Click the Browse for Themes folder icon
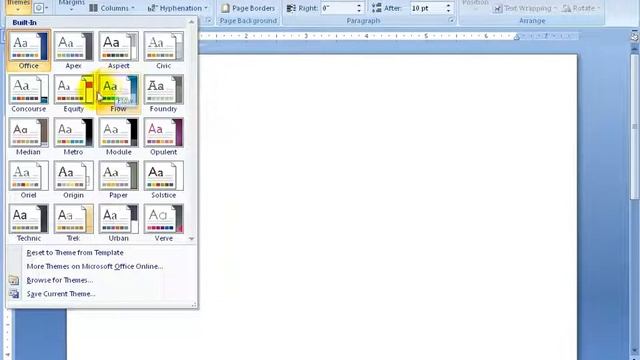Screen dimensions: 640x360 pyautogui.click(x=14, y=280)
